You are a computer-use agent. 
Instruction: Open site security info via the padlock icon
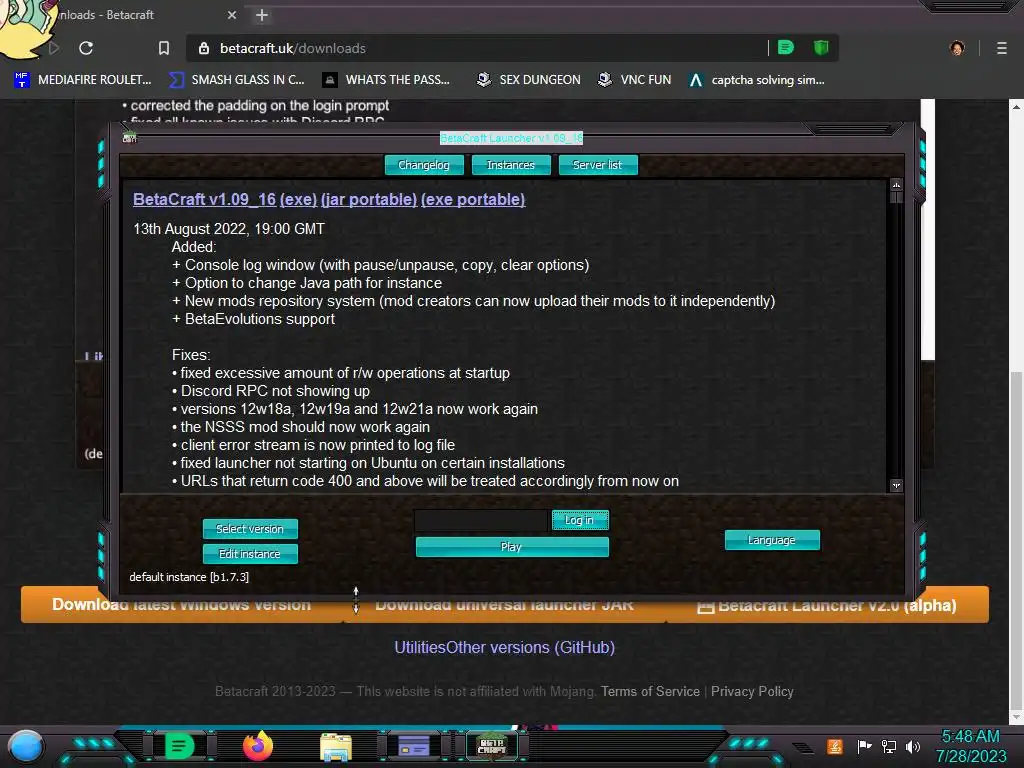pos(204,48)
